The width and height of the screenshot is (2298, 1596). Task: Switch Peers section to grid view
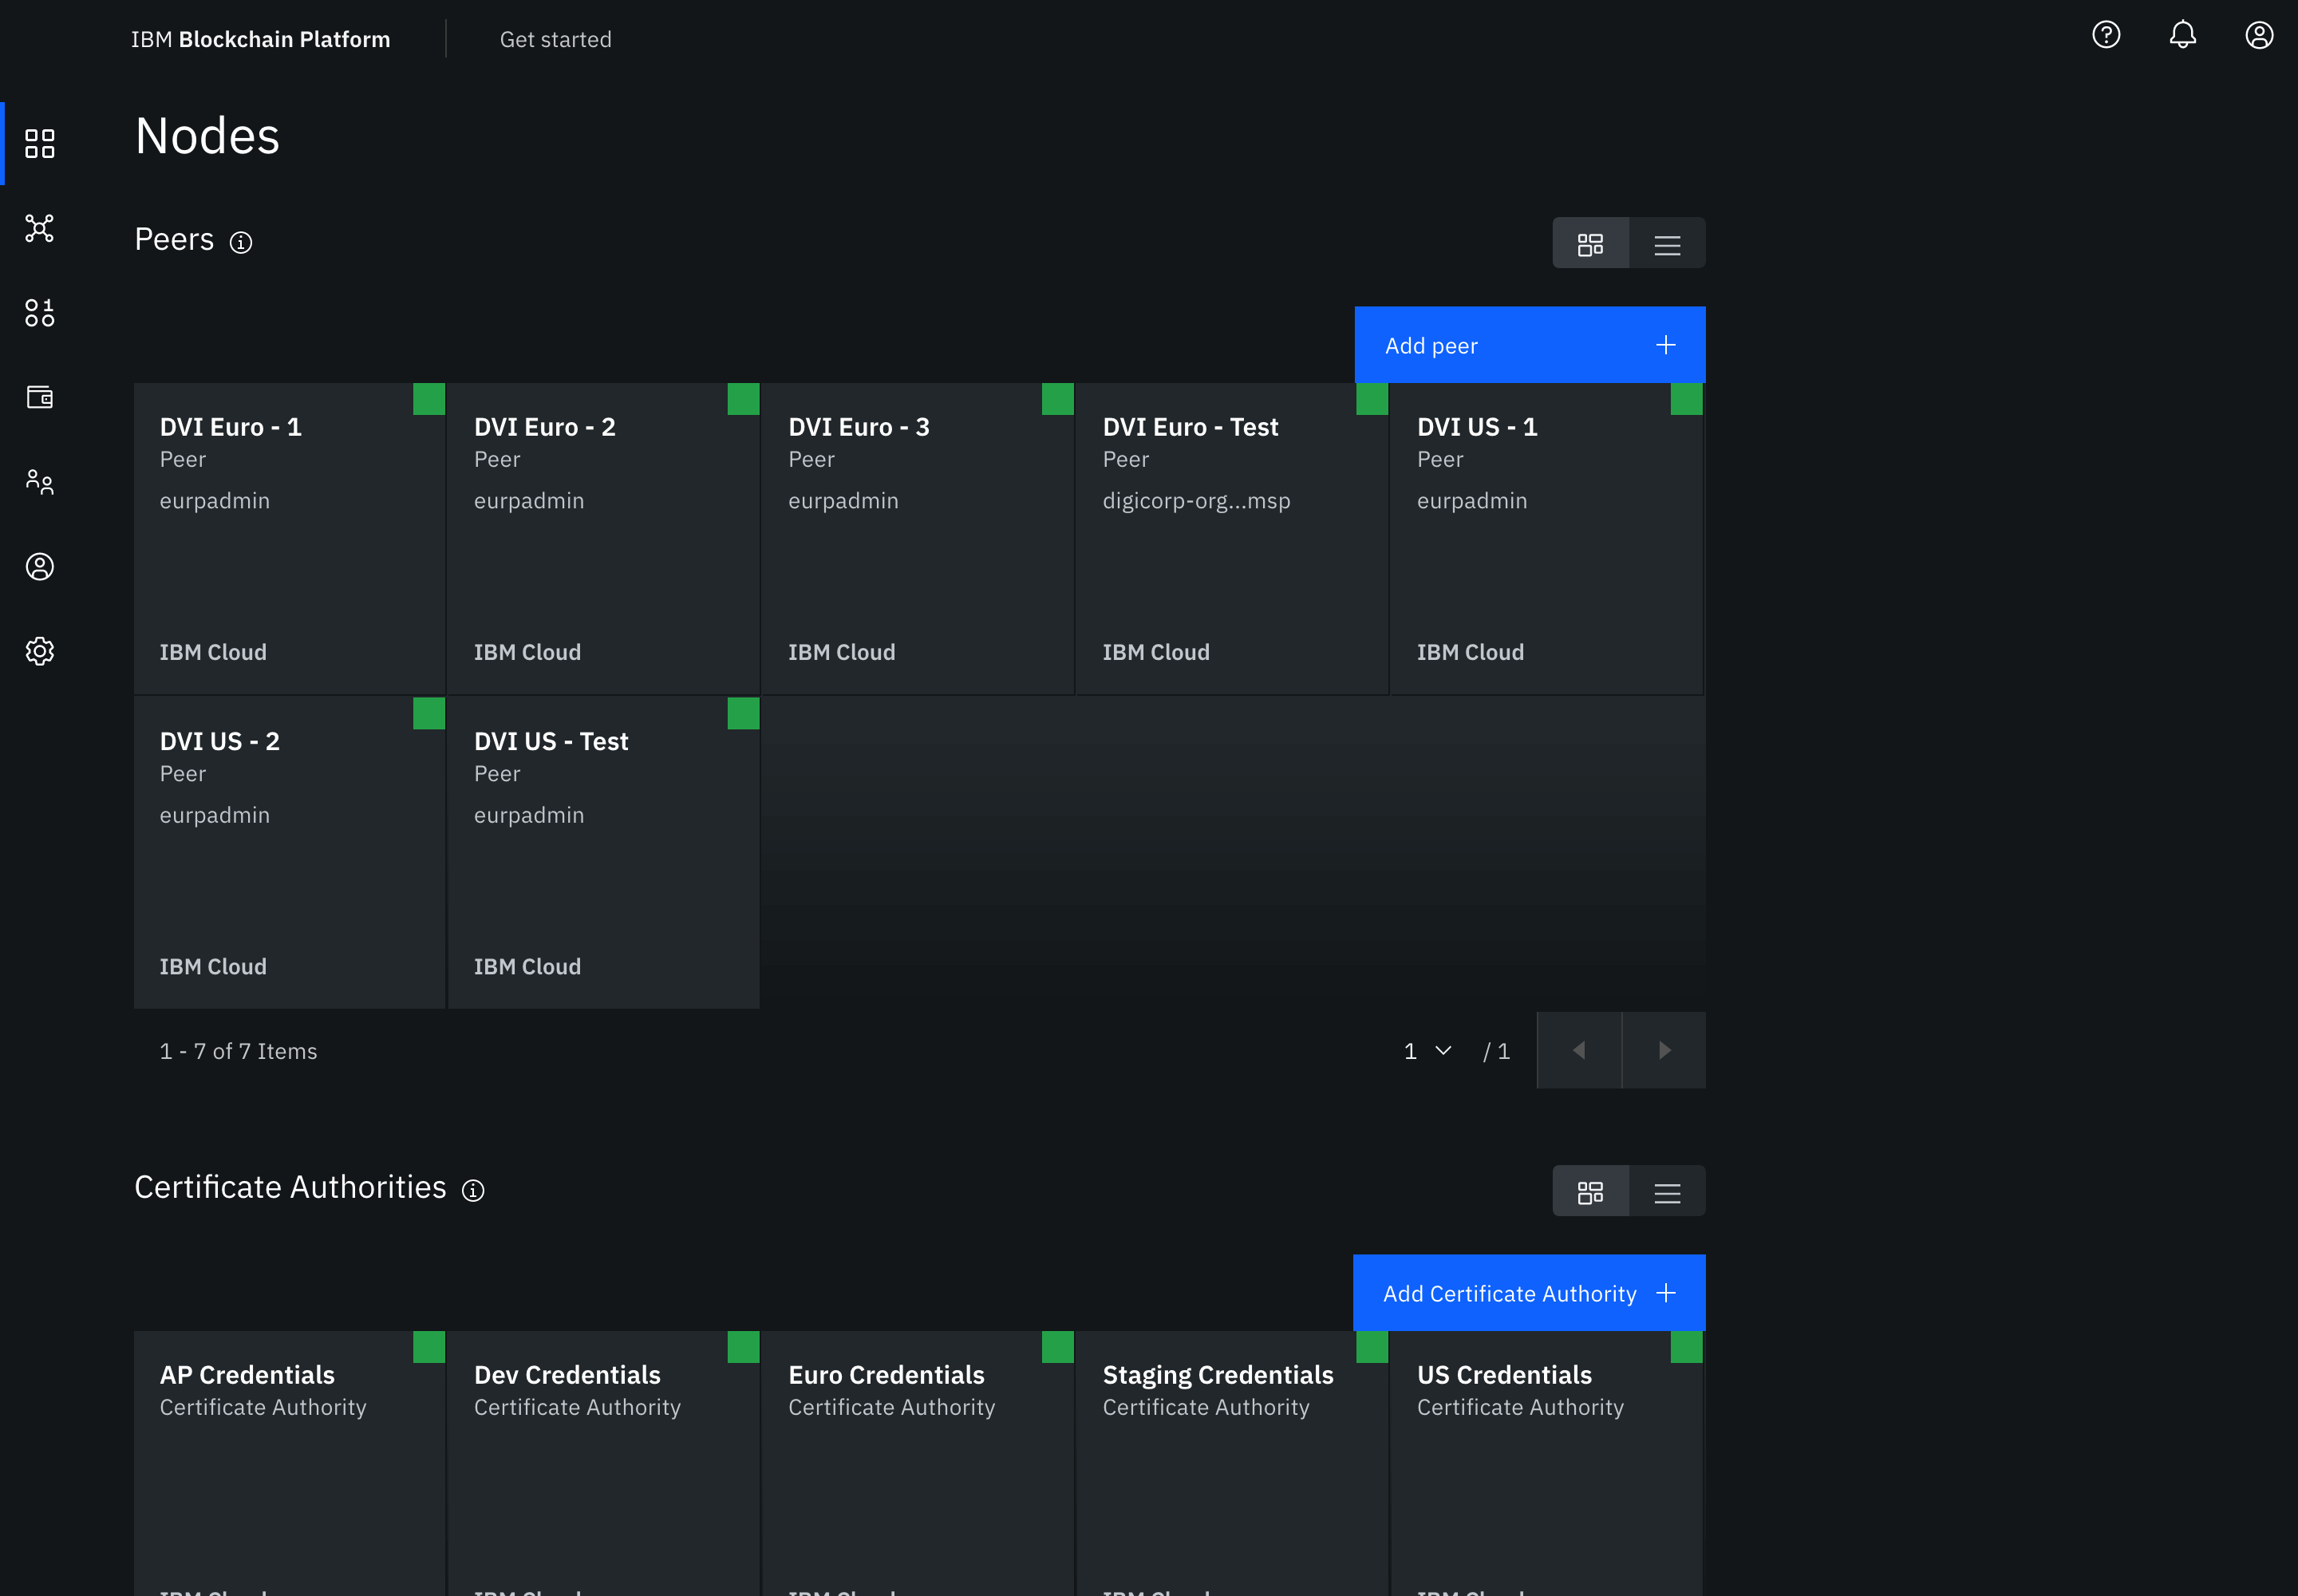(1590, 243)
